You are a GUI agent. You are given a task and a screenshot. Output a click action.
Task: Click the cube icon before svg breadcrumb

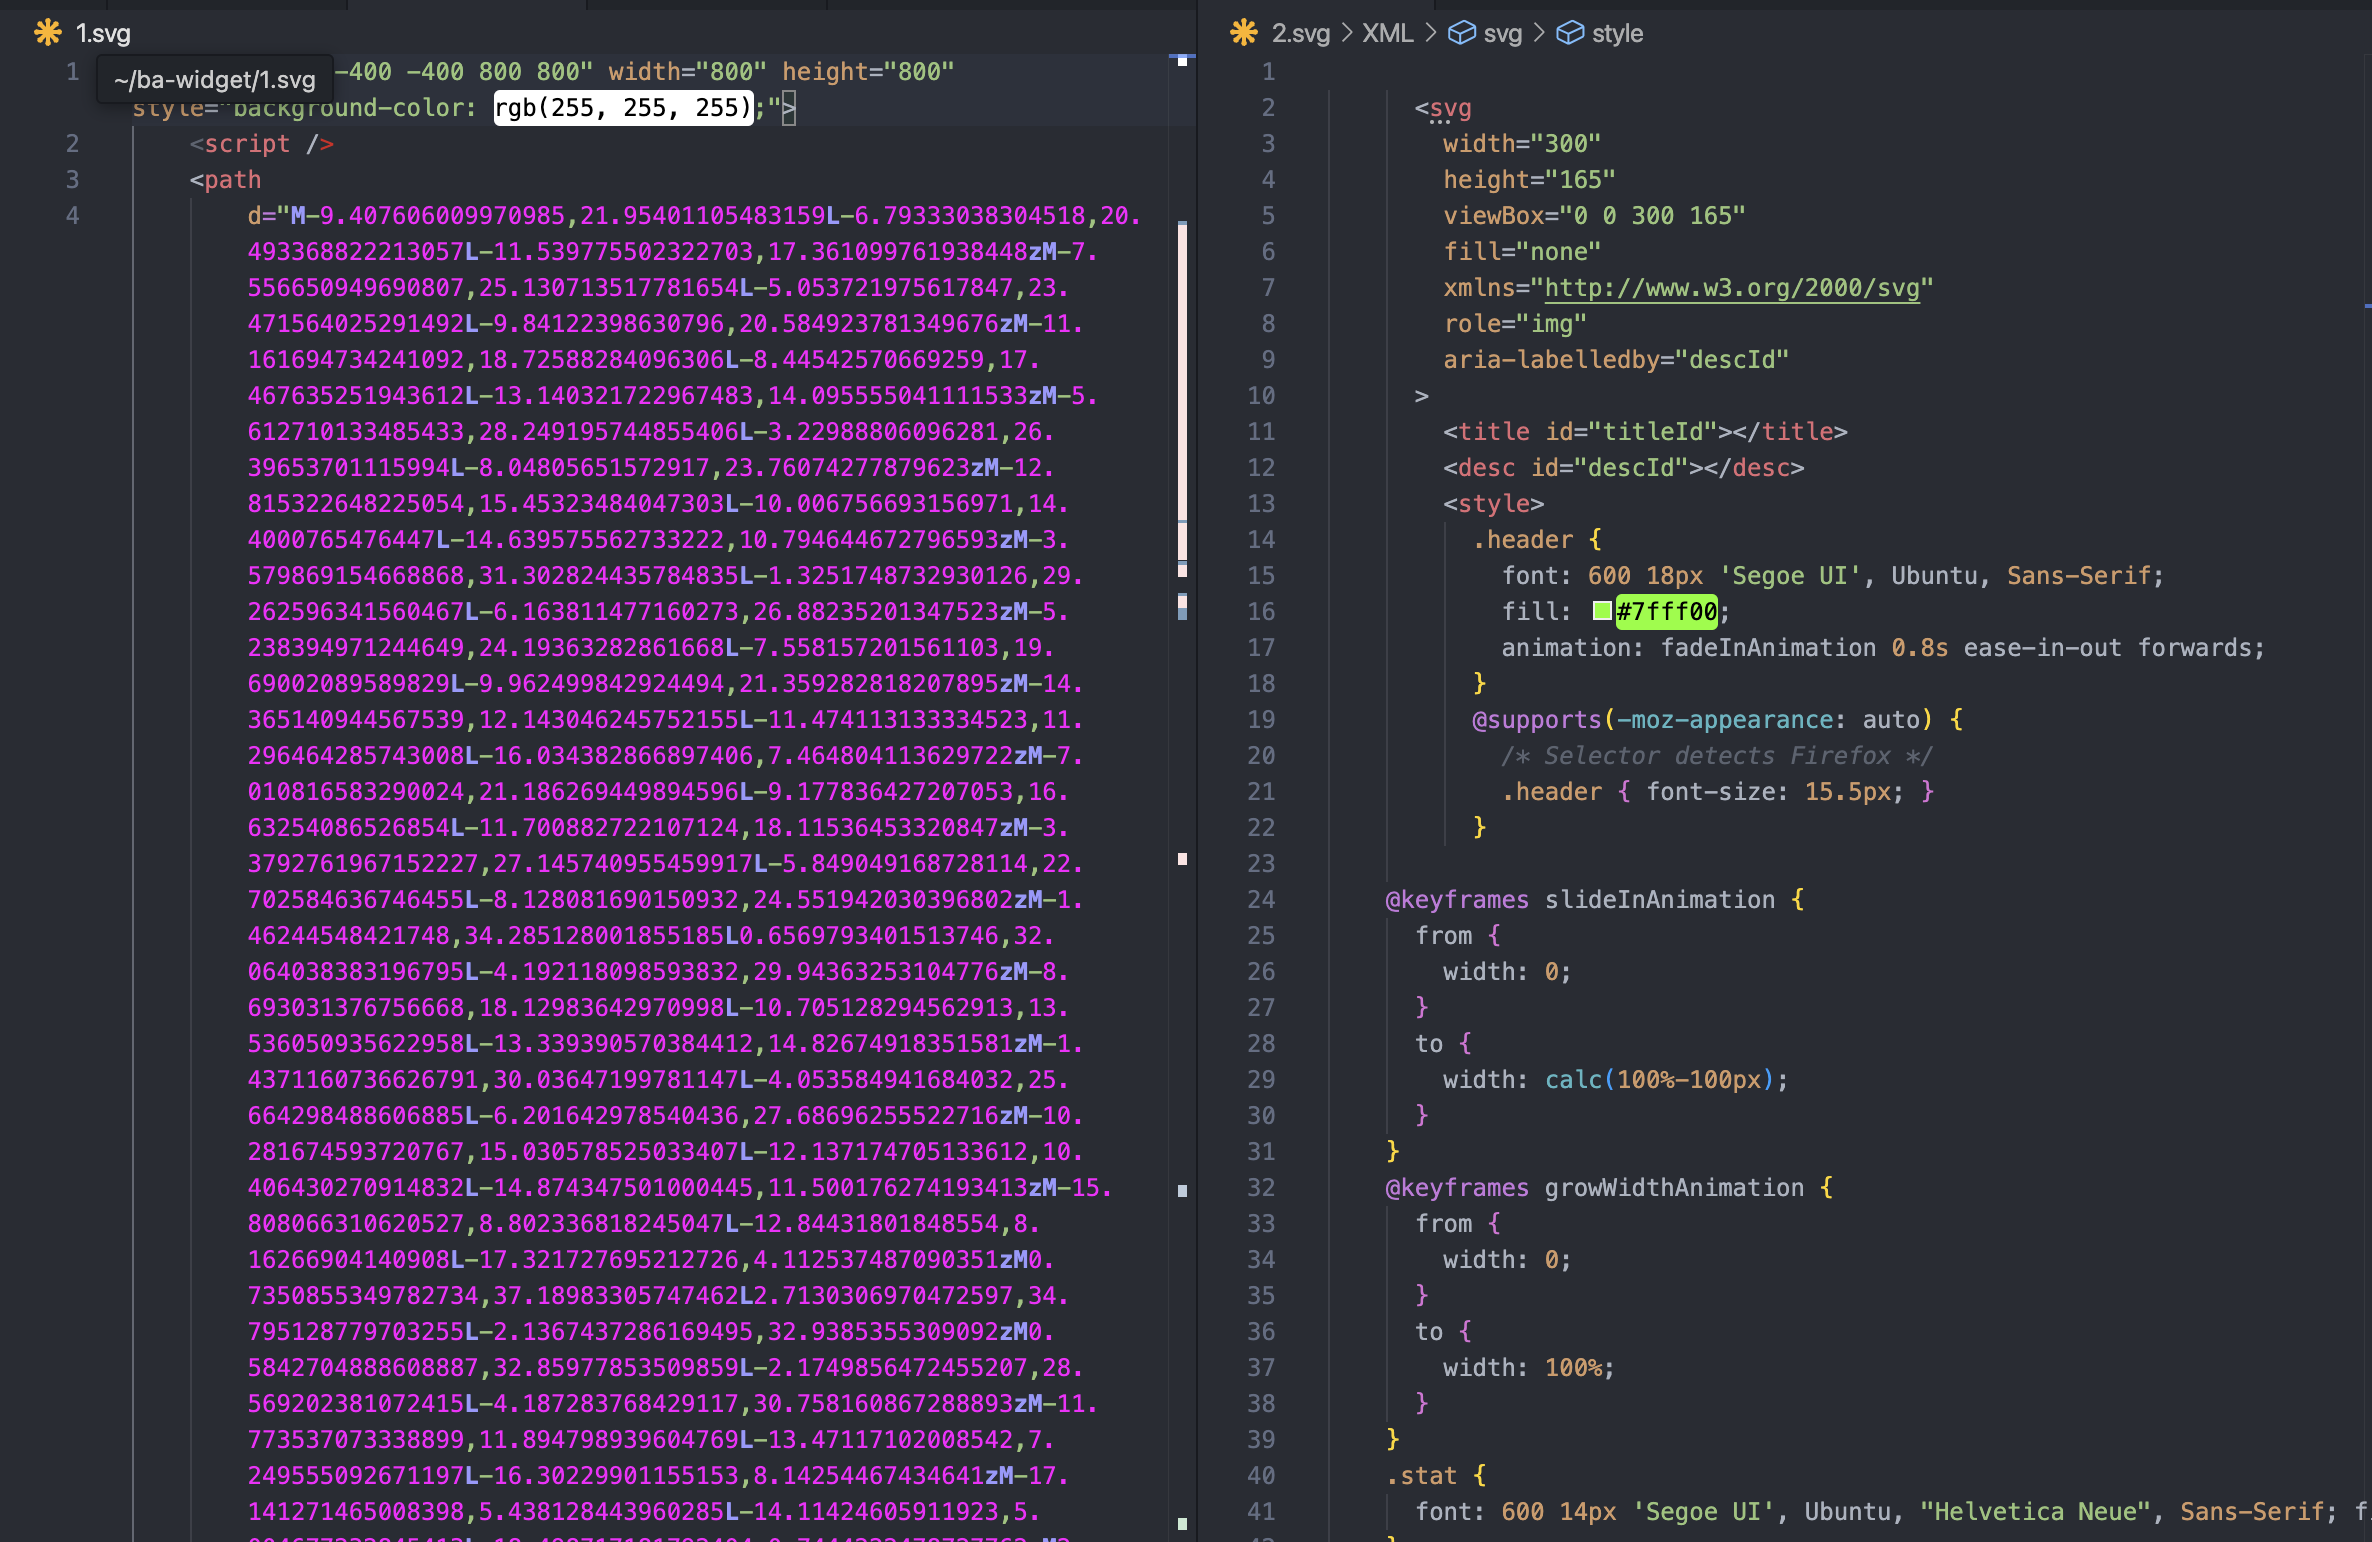coord(1461,33)
